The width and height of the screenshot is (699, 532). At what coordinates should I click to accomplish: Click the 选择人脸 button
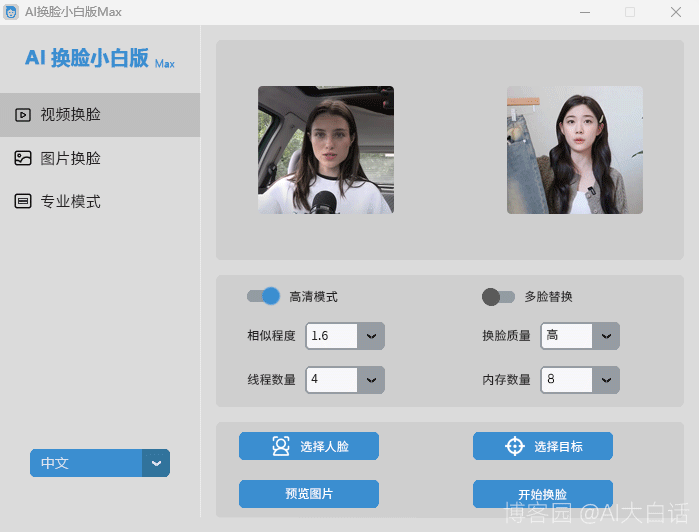click(309, 446)
